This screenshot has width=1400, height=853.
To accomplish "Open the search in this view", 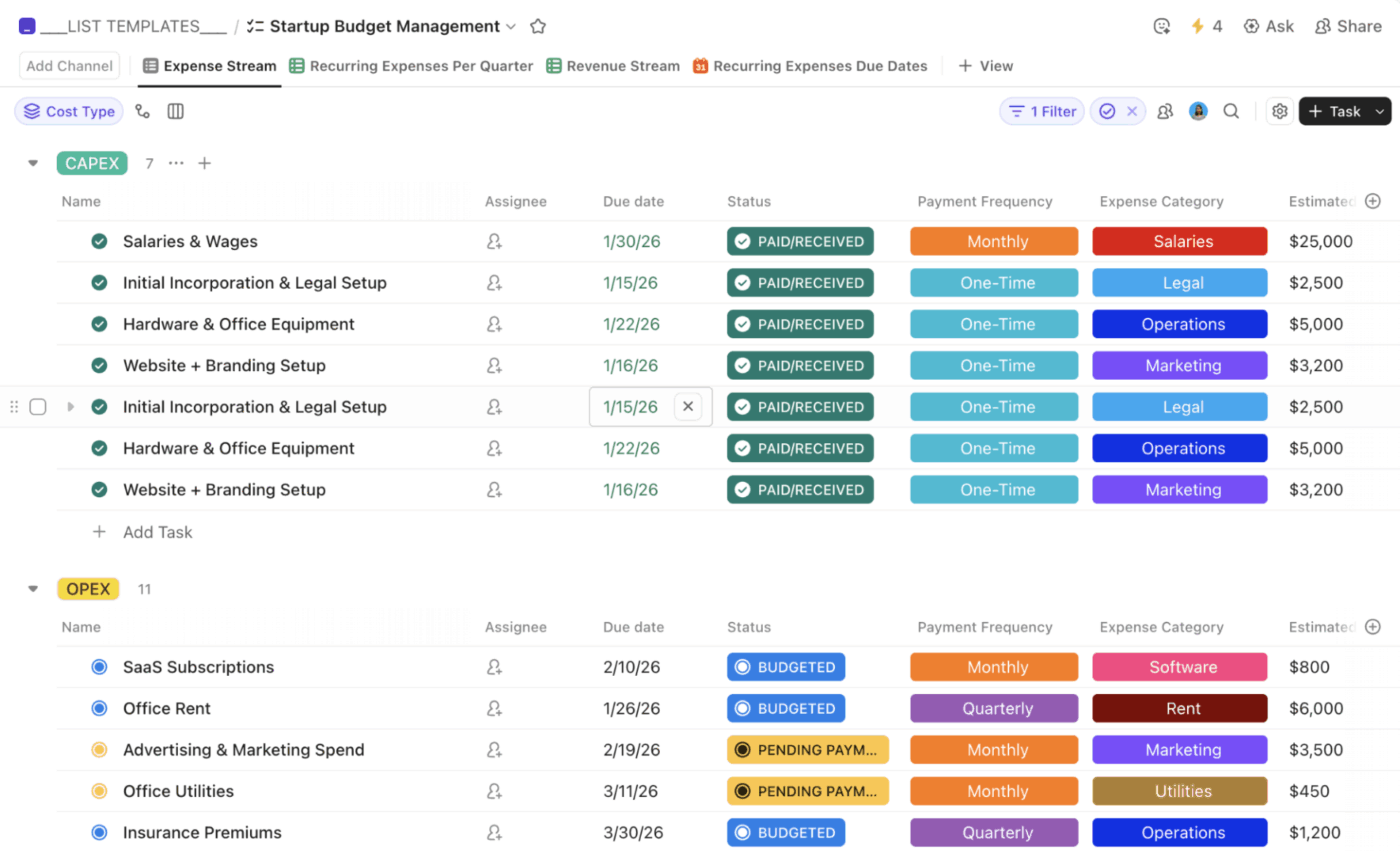I will tap(1231, 111).
